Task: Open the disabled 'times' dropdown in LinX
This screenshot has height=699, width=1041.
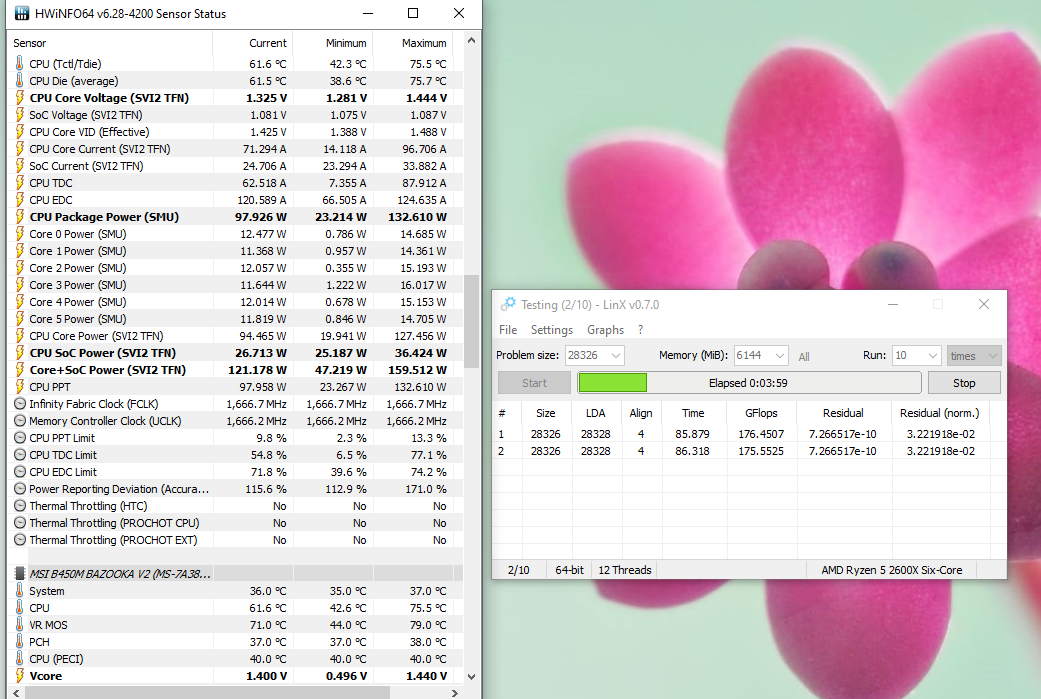Action: tap(973, 355)
